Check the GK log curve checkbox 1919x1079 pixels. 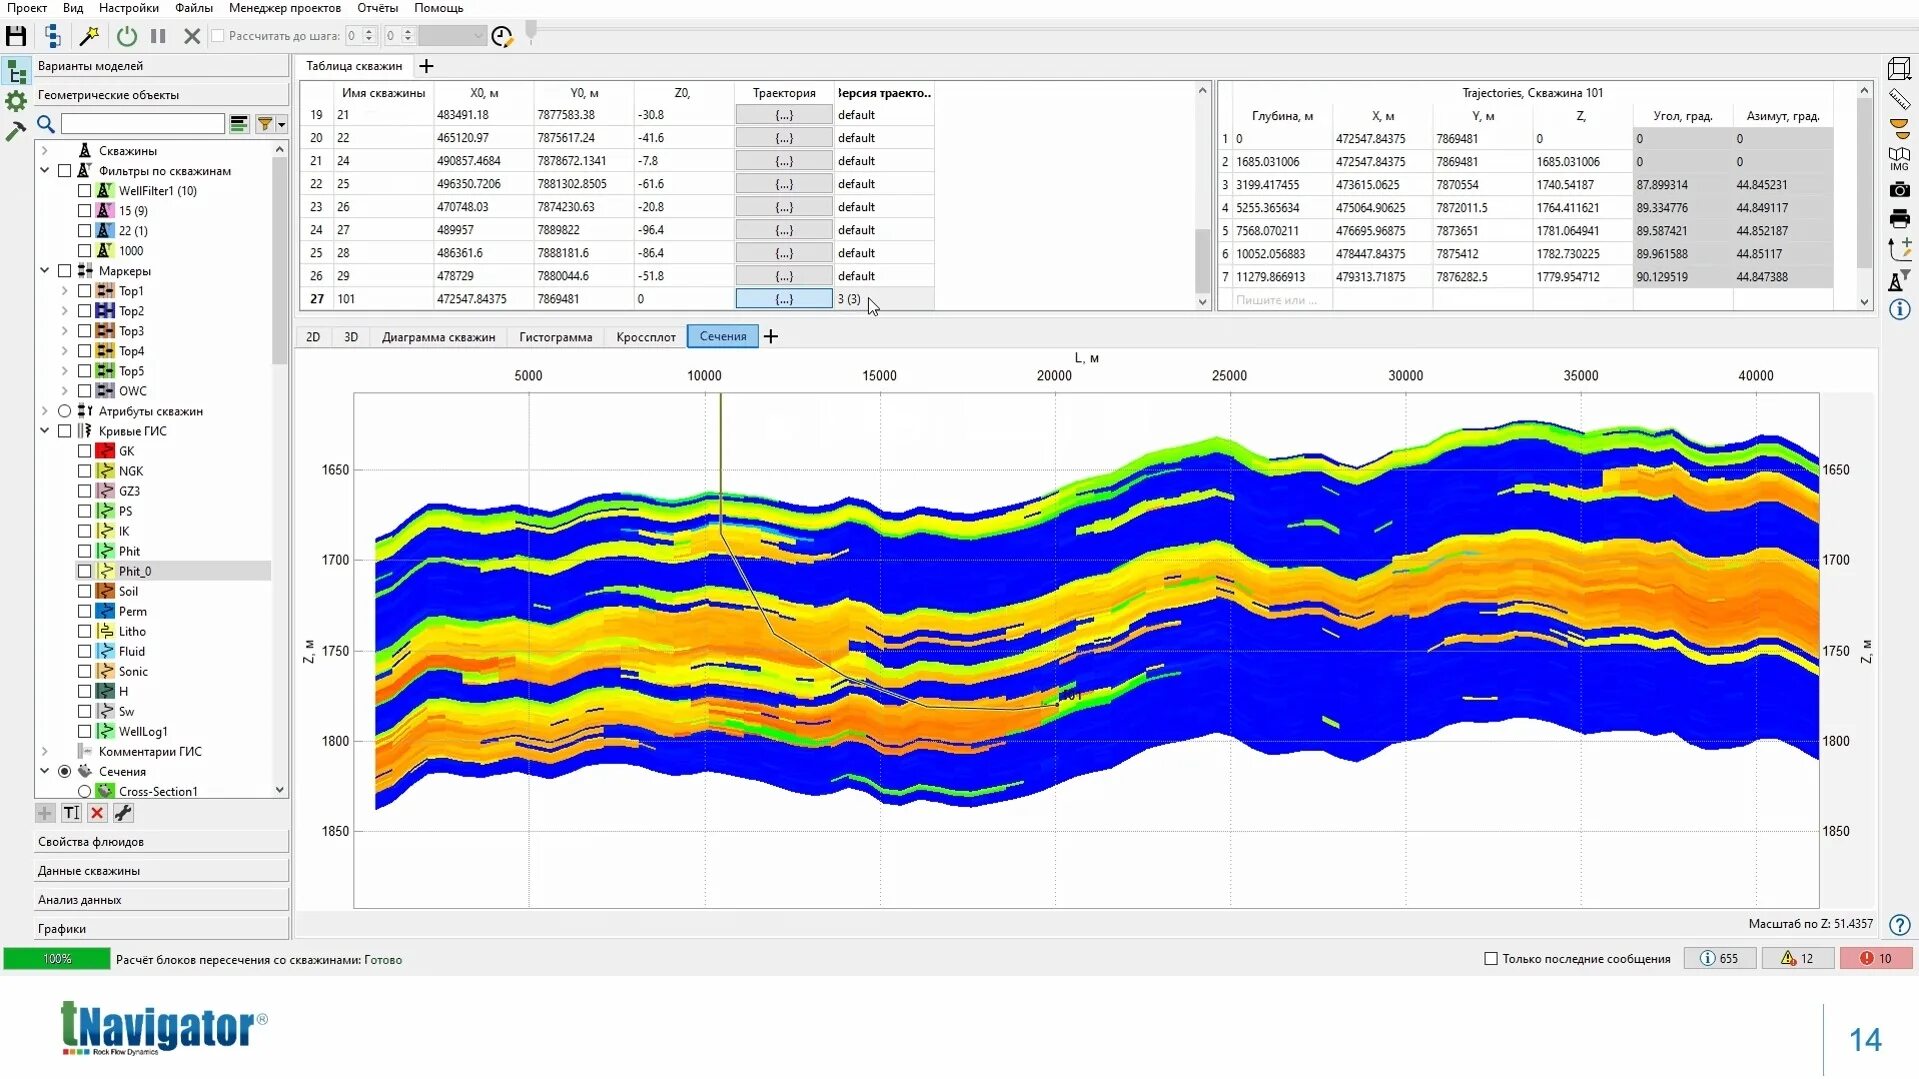[x=85, y=451]
